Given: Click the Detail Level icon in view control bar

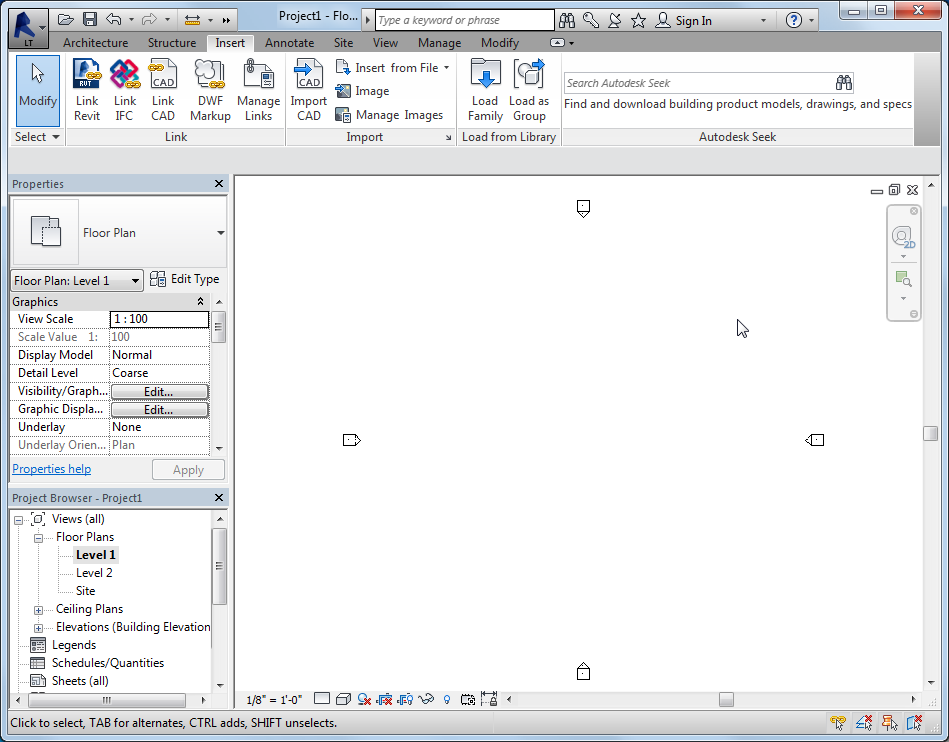Looking at the screenshot, I should pyautogui.click(x=322, y=699).
